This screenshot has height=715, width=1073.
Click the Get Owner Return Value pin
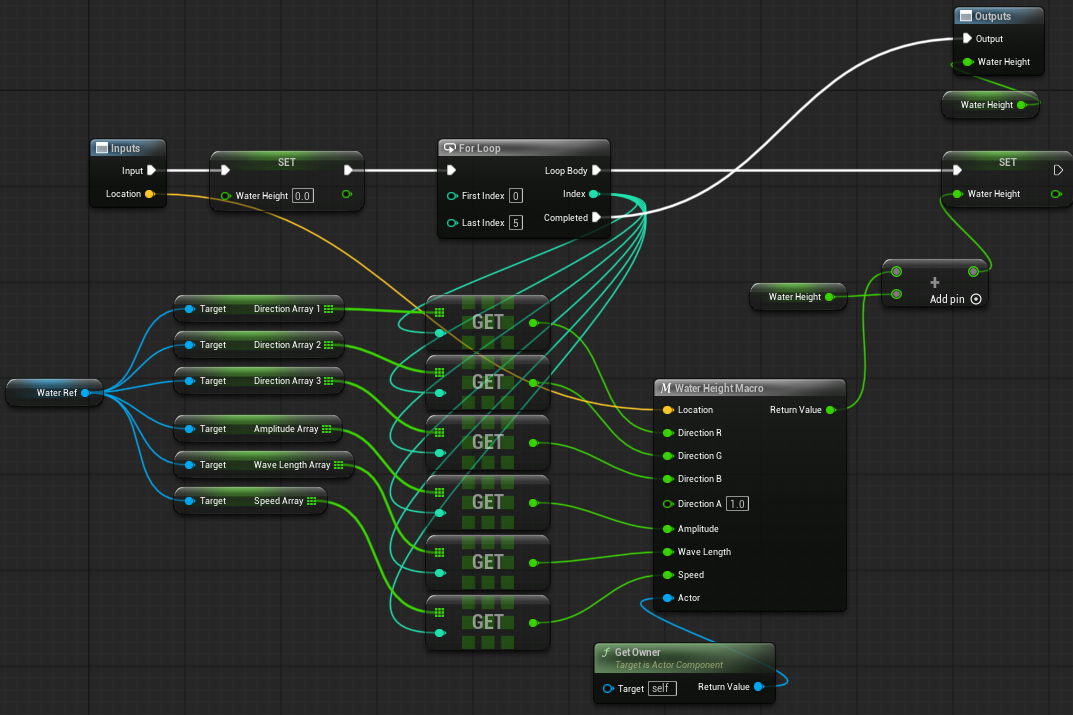(758, 687)
